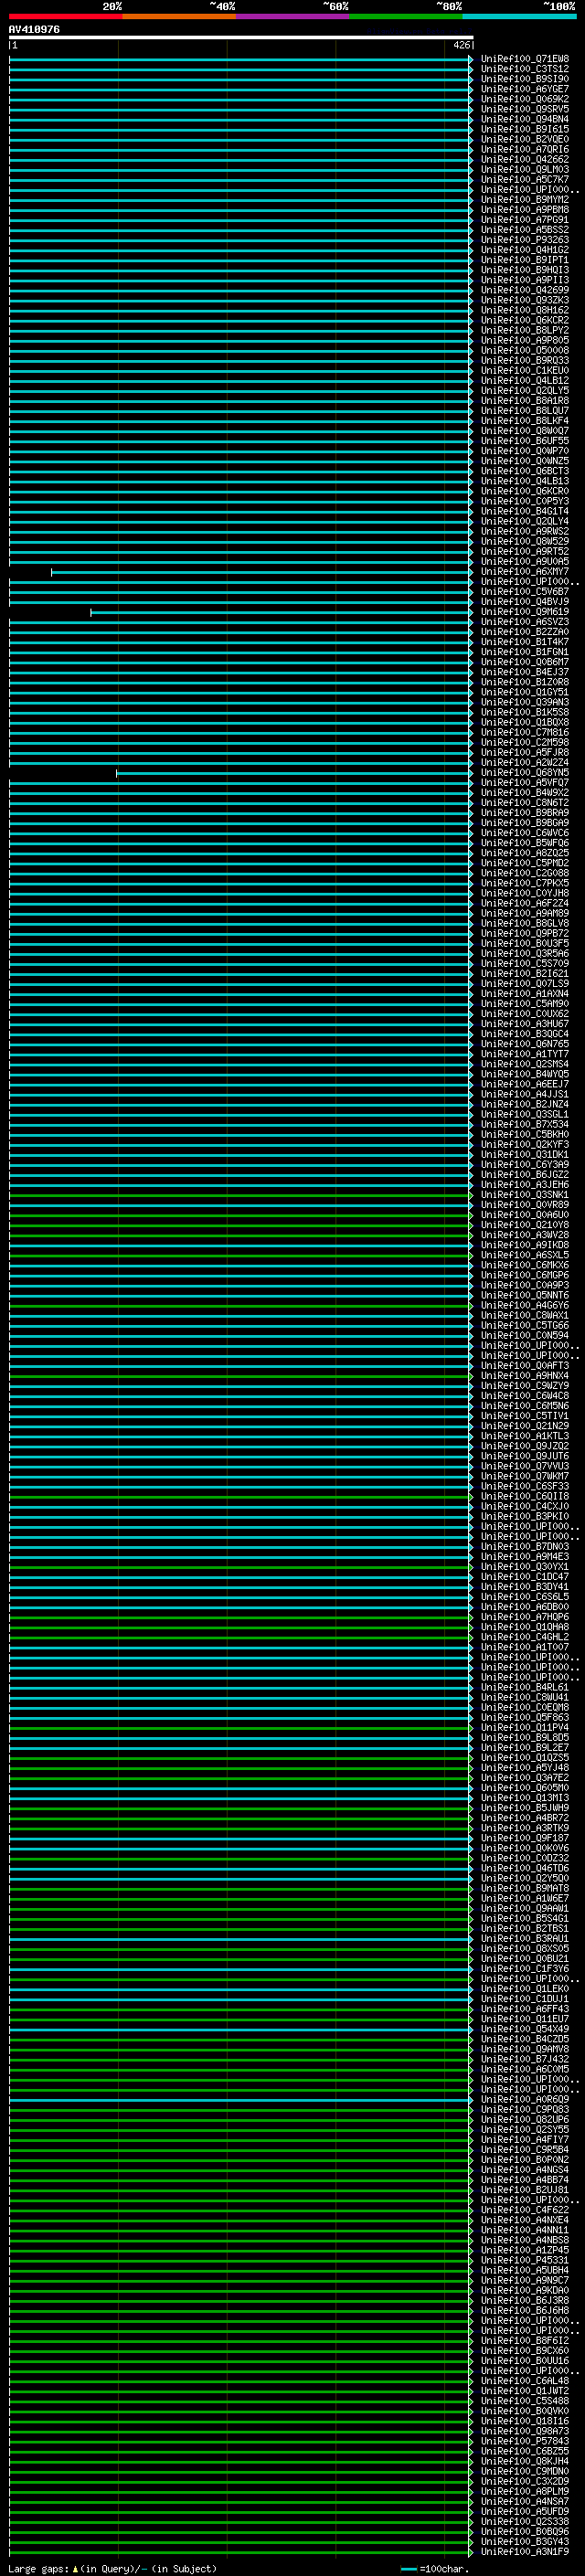The image size is (585, 2576).
Task: Click the purple ~60% identity color bar
Action: [x=292, y=16]
